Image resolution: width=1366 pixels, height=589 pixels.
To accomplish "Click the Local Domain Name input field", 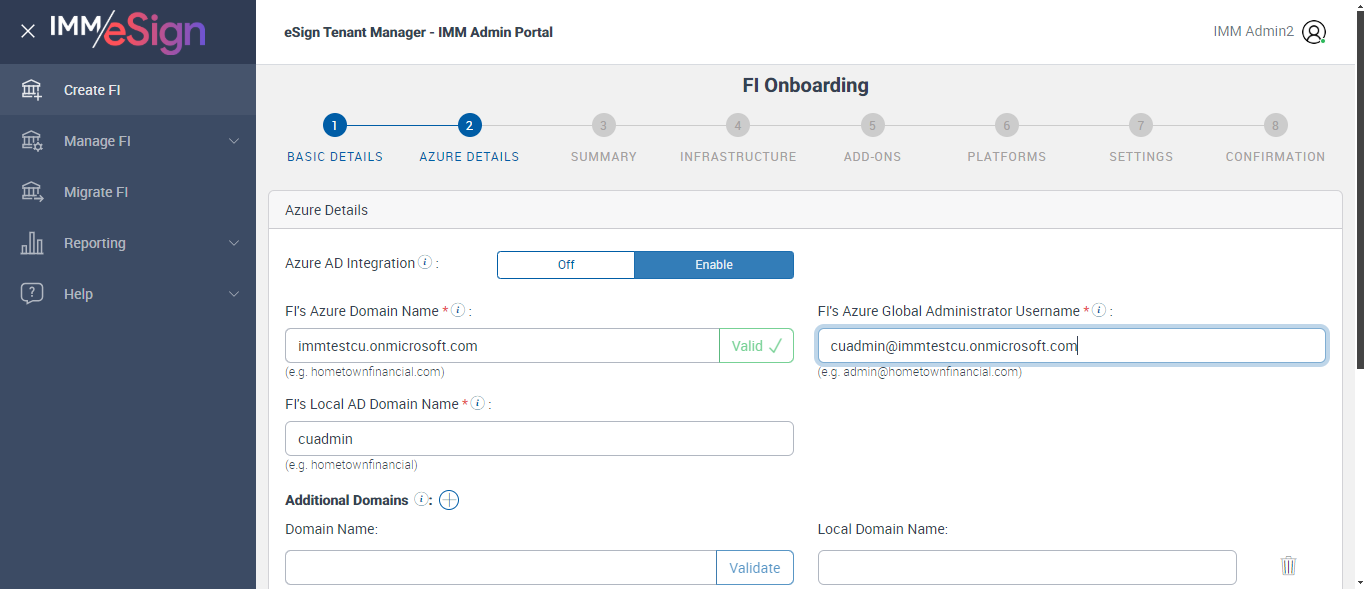I will click(1027, 568).
